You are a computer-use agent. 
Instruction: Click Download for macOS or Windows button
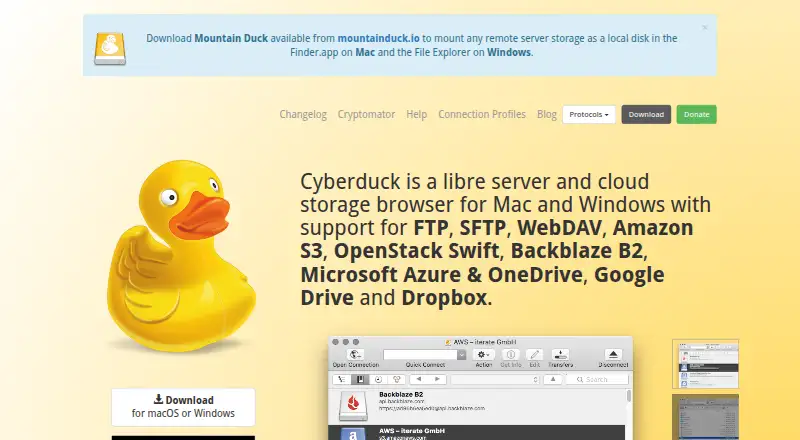(x=183, y=407)
